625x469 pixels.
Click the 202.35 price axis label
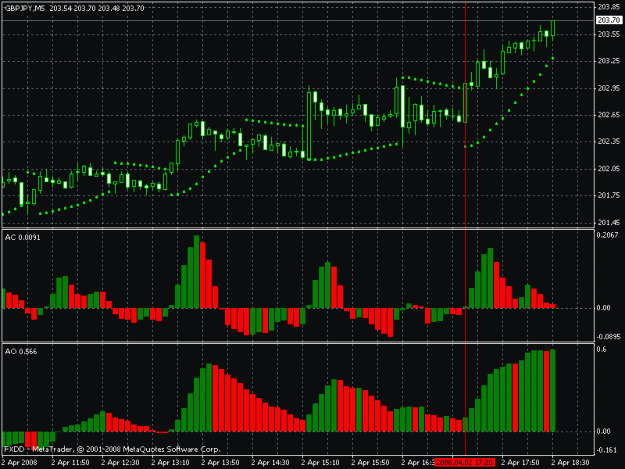[609, 141]
